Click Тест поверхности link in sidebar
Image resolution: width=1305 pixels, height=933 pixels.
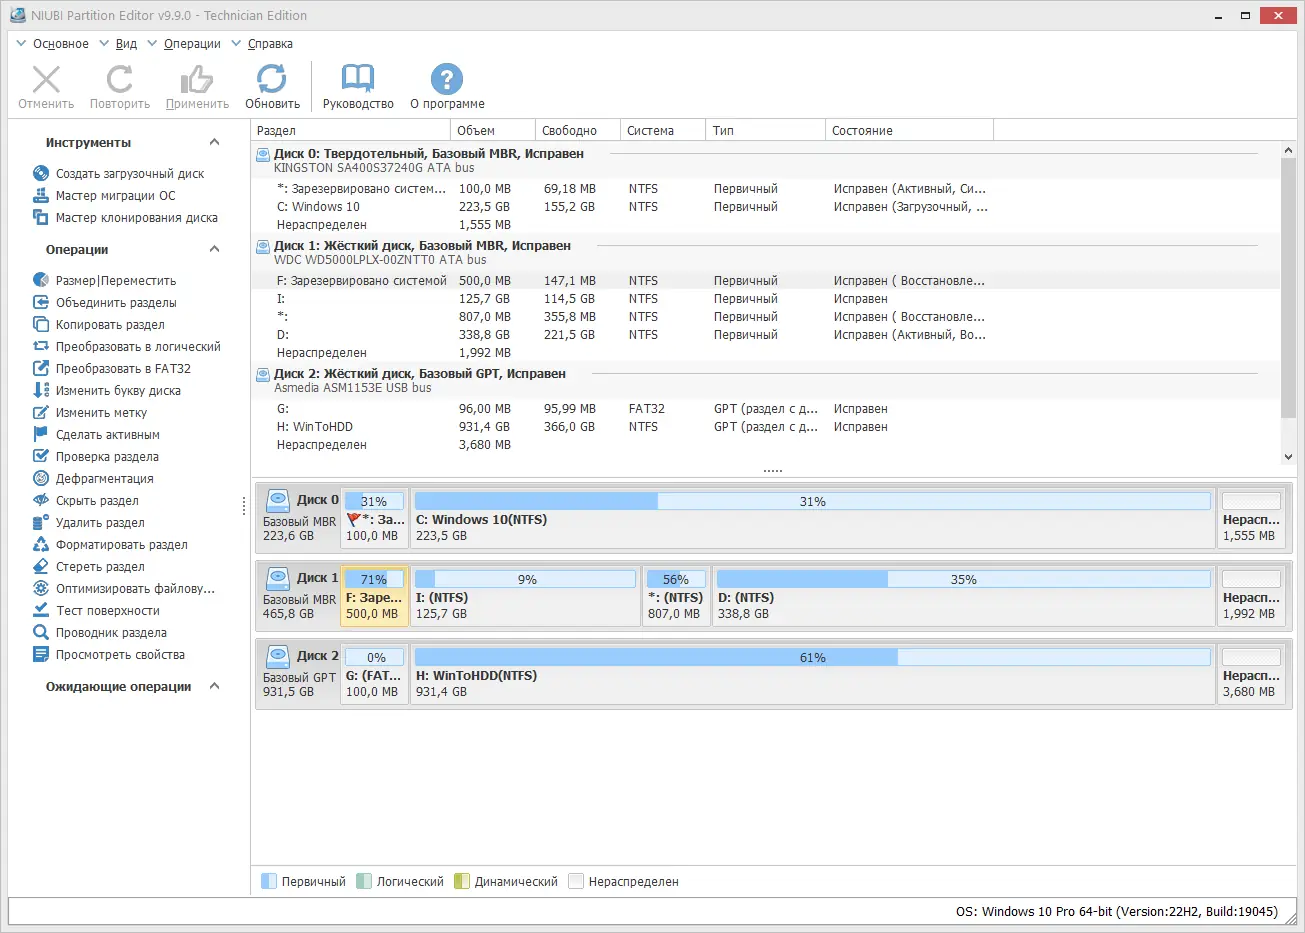108,611
